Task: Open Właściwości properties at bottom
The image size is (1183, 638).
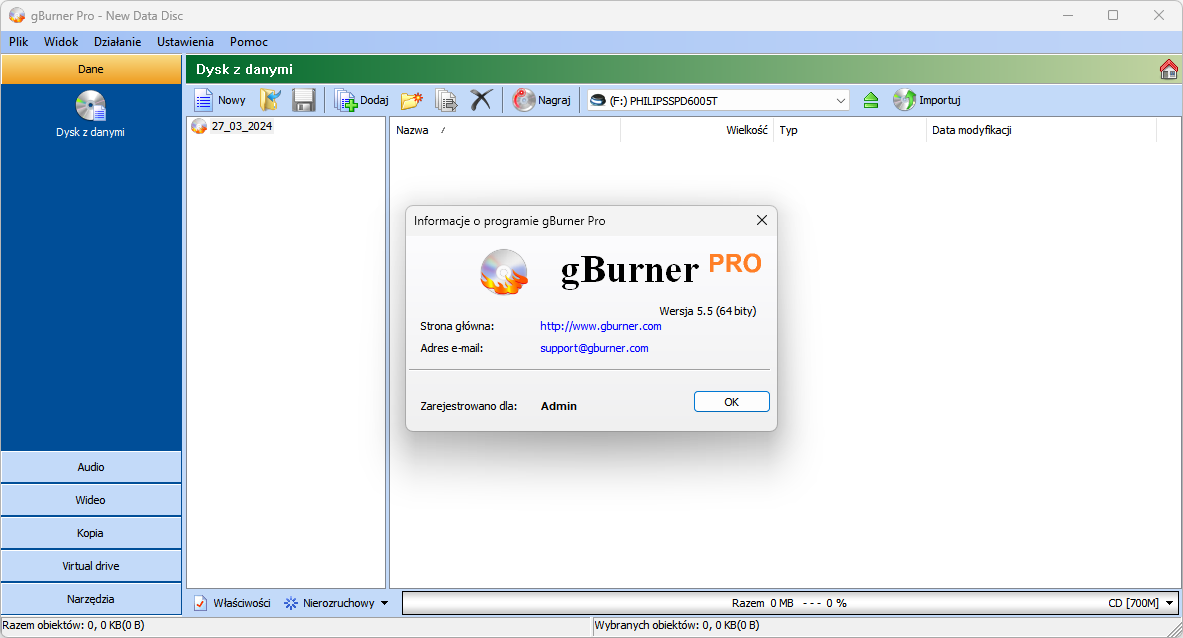Action: tap(232, 603)
